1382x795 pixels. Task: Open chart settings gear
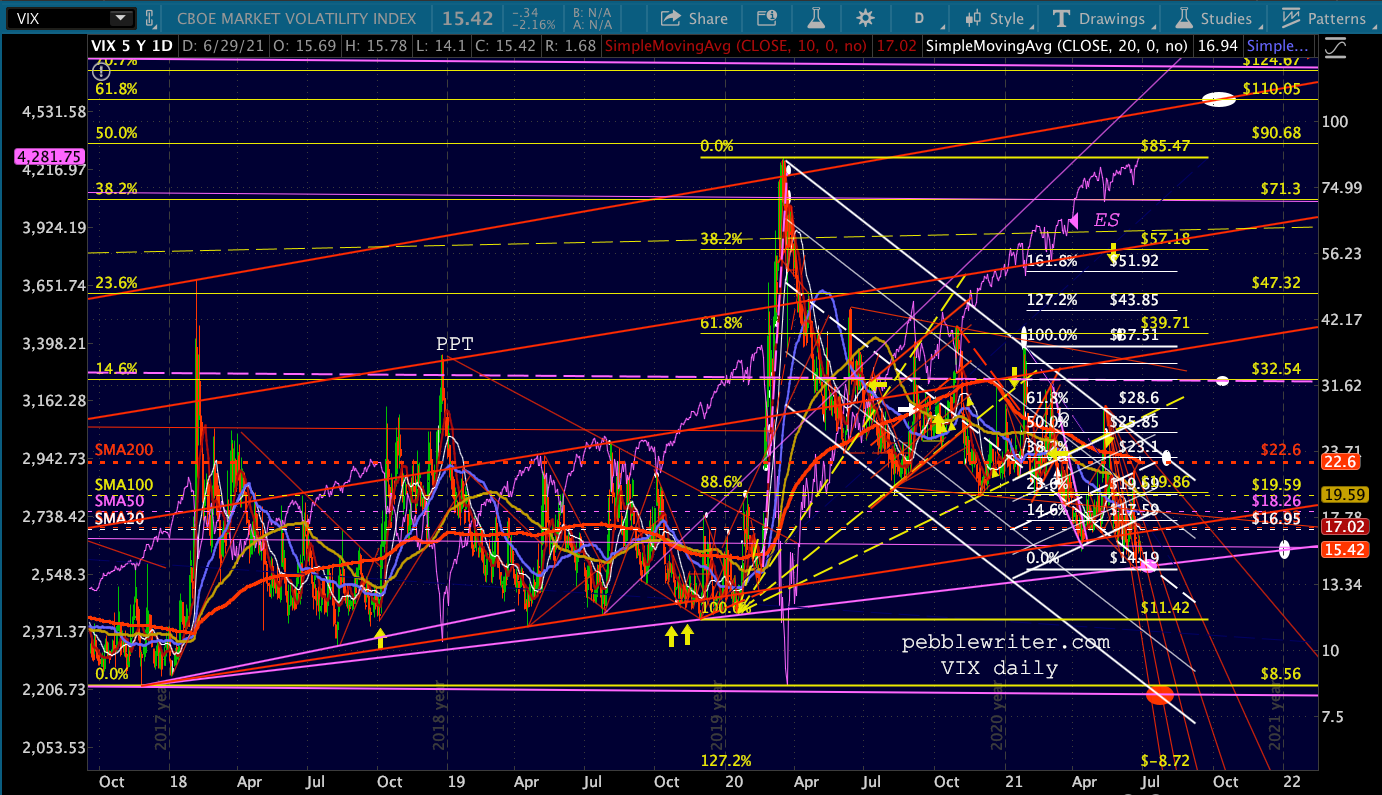coord(865,18)
